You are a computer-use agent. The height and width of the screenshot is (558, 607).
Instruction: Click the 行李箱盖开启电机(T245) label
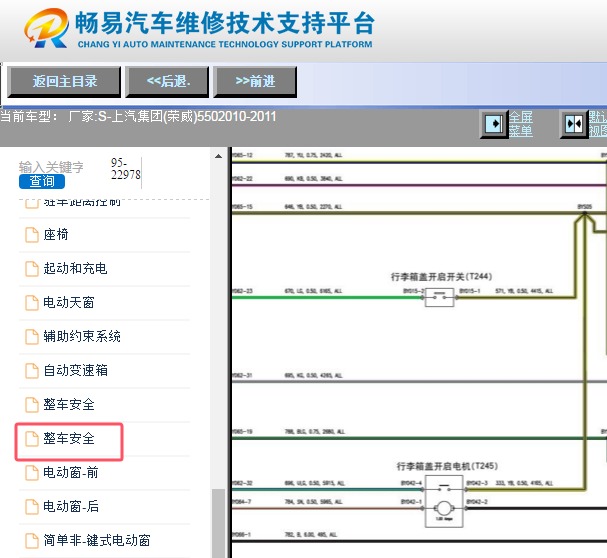pyautogui.click(x=447, y=466)
